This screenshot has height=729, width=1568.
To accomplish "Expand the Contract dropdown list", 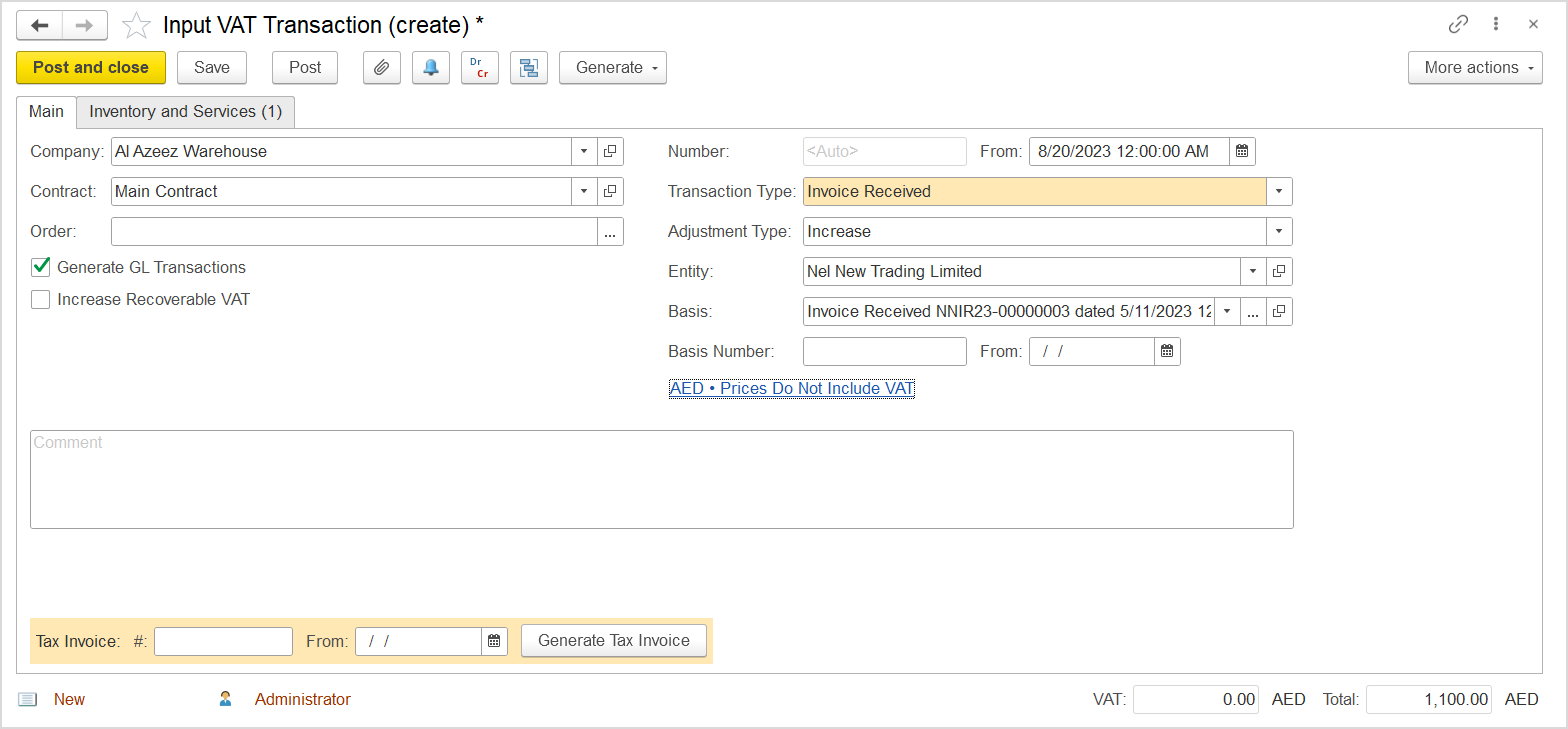I will pos(584,192).
